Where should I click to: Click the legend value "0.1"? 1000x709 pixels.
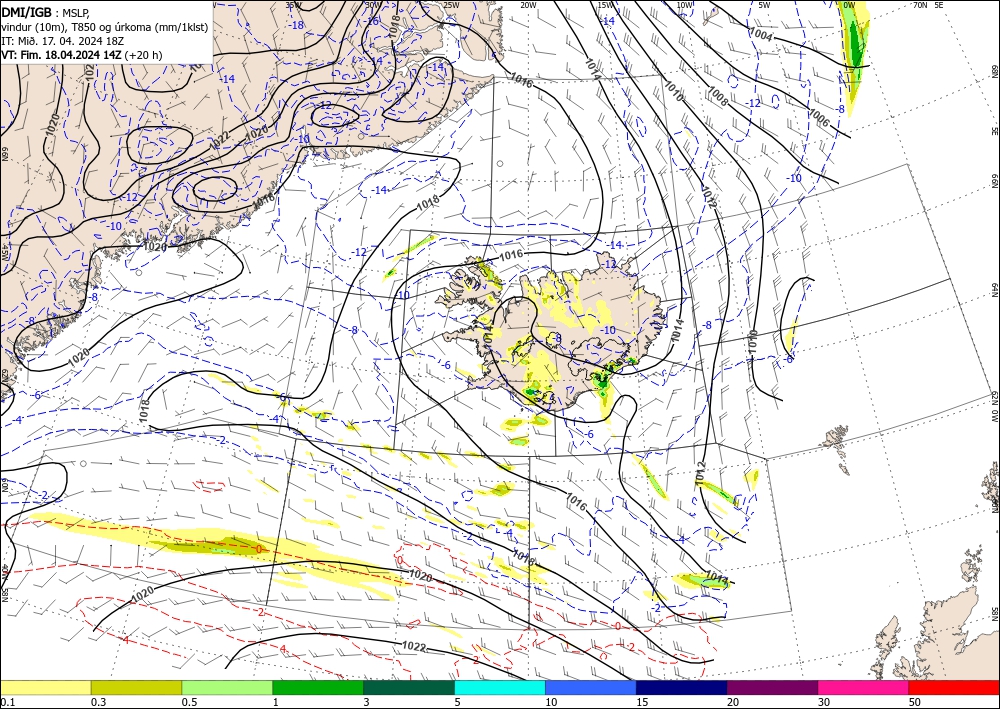pyautogui.click(x=7, y=702)
